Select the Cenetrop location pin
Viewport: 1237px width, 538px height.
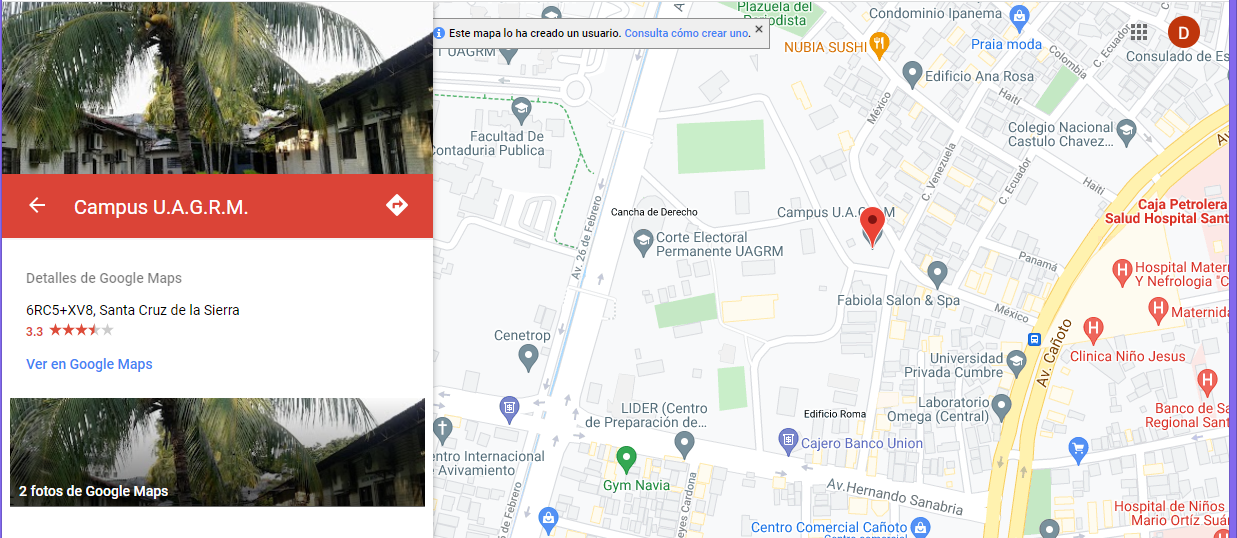coord(529,356)
